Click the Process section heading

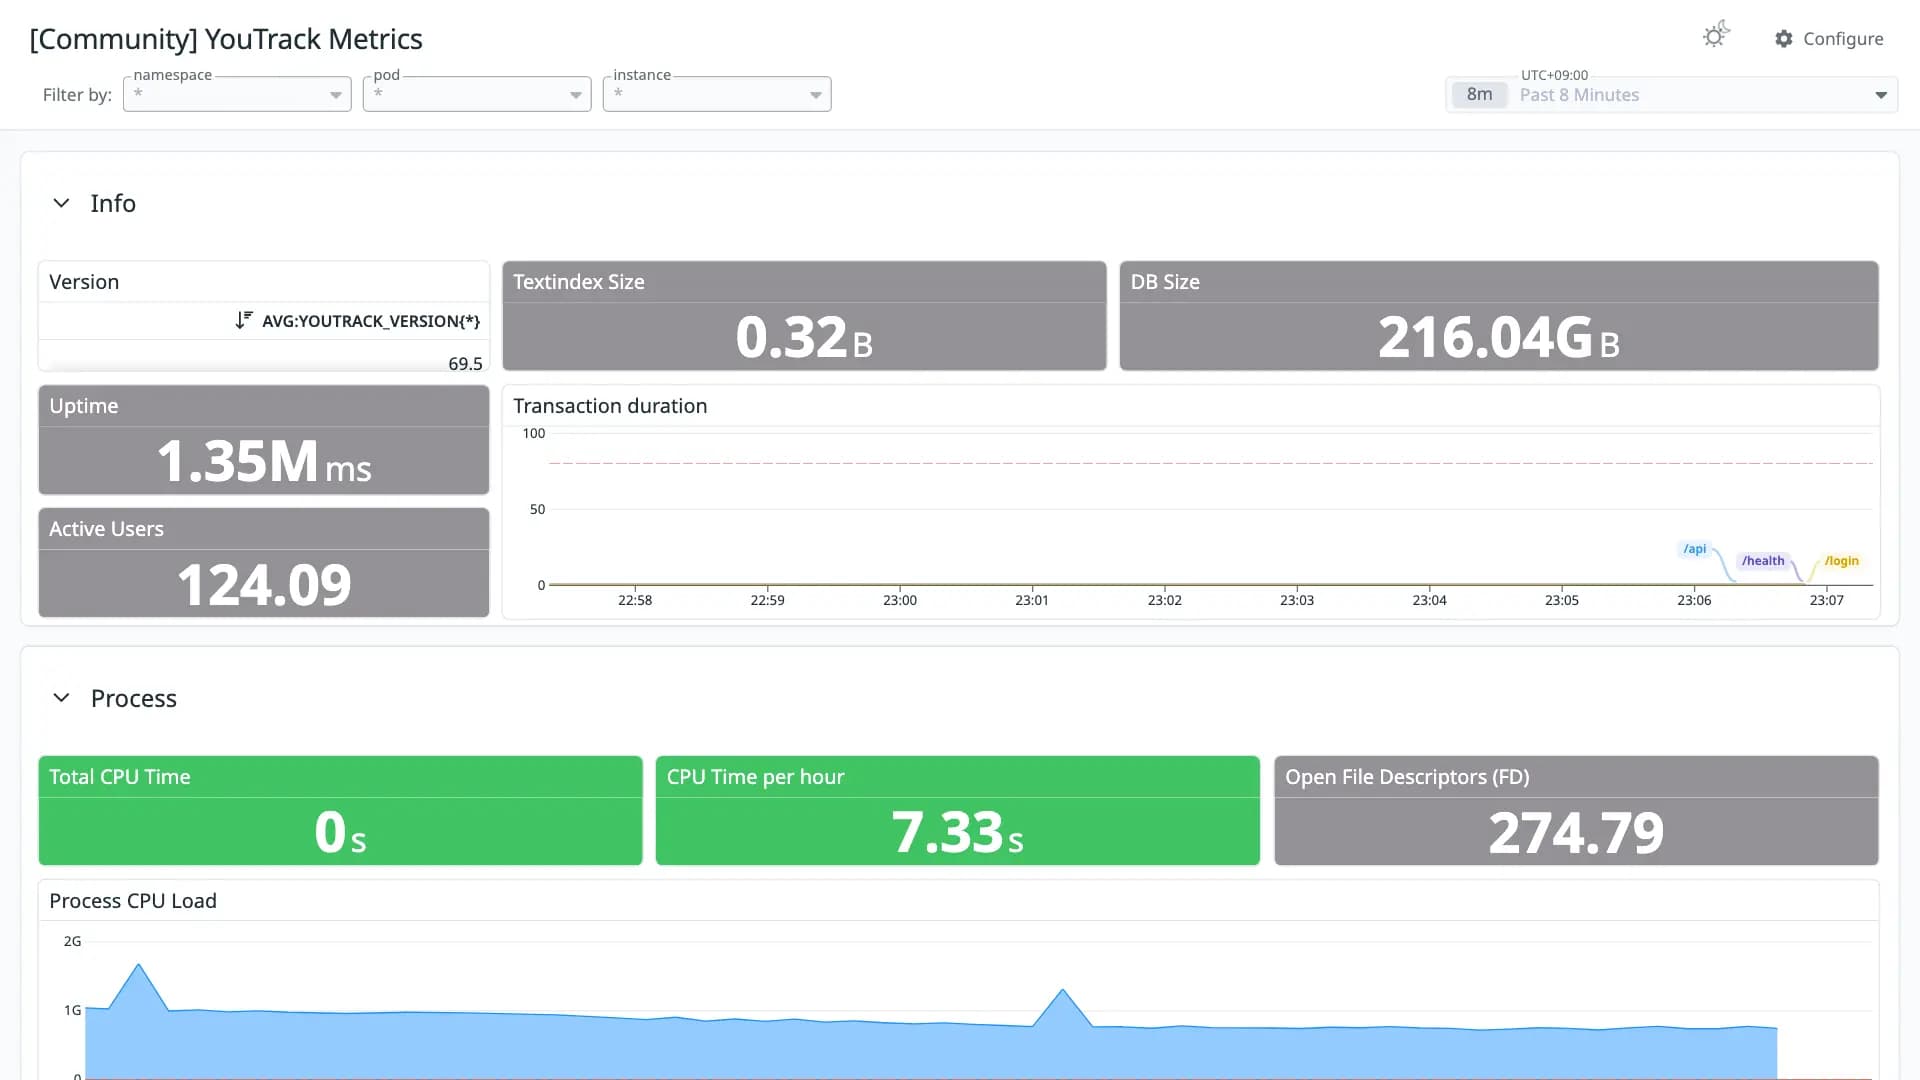tap(134, 698)
